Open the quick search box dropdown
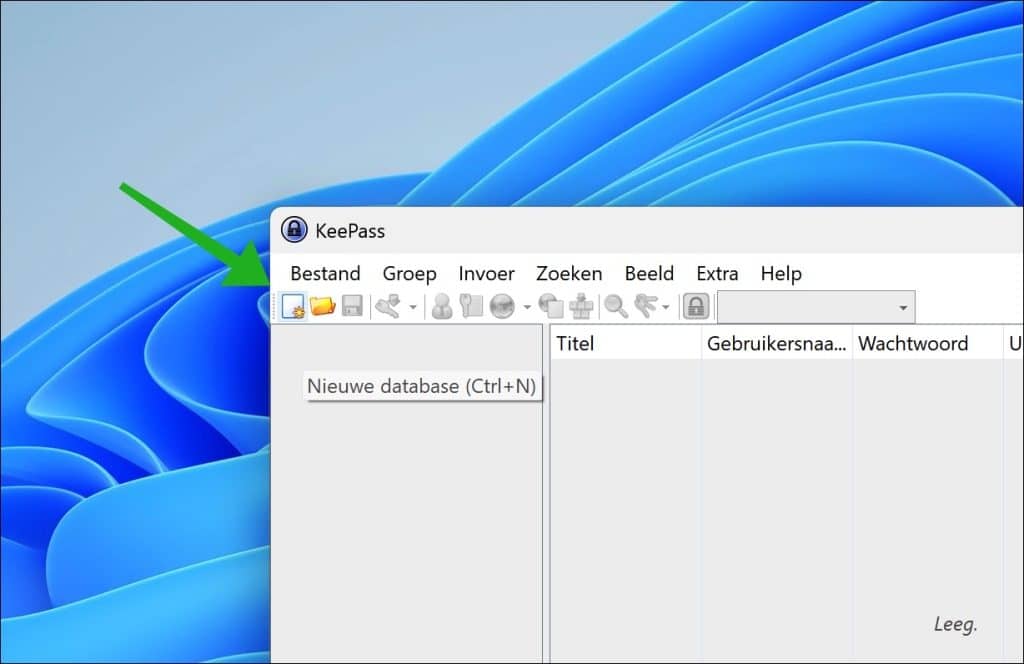 905,306
